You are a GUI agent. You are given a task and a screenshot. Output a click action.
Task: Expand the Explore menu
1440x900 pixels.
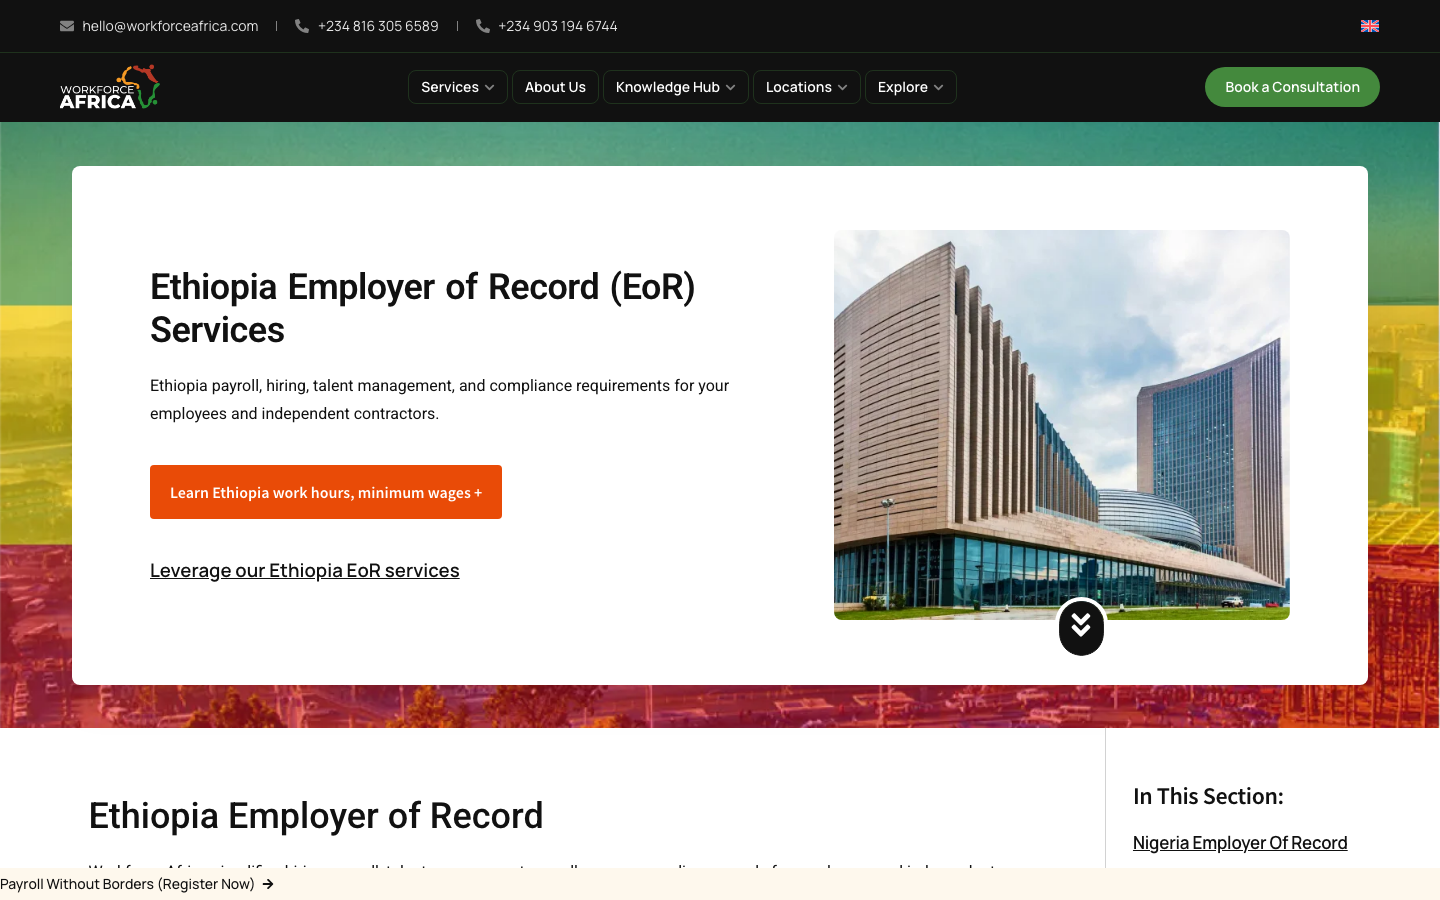tap(911, 87)
